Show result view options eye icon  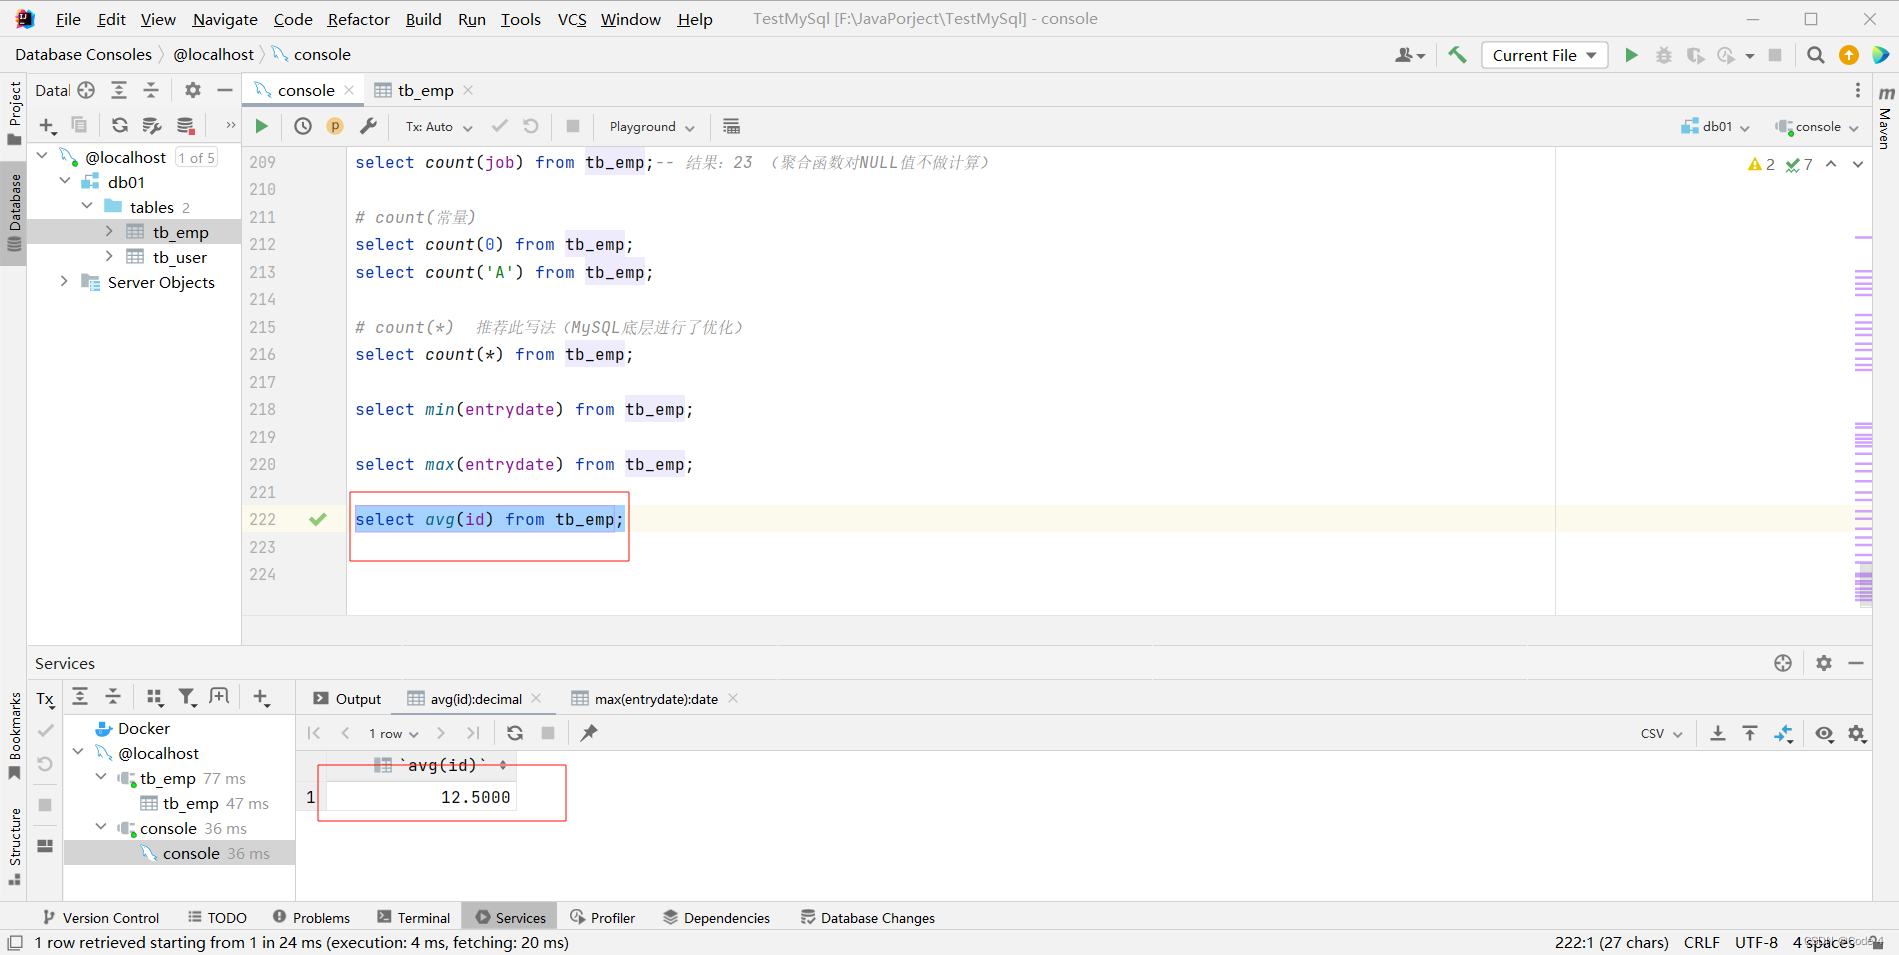point(1824,733)
